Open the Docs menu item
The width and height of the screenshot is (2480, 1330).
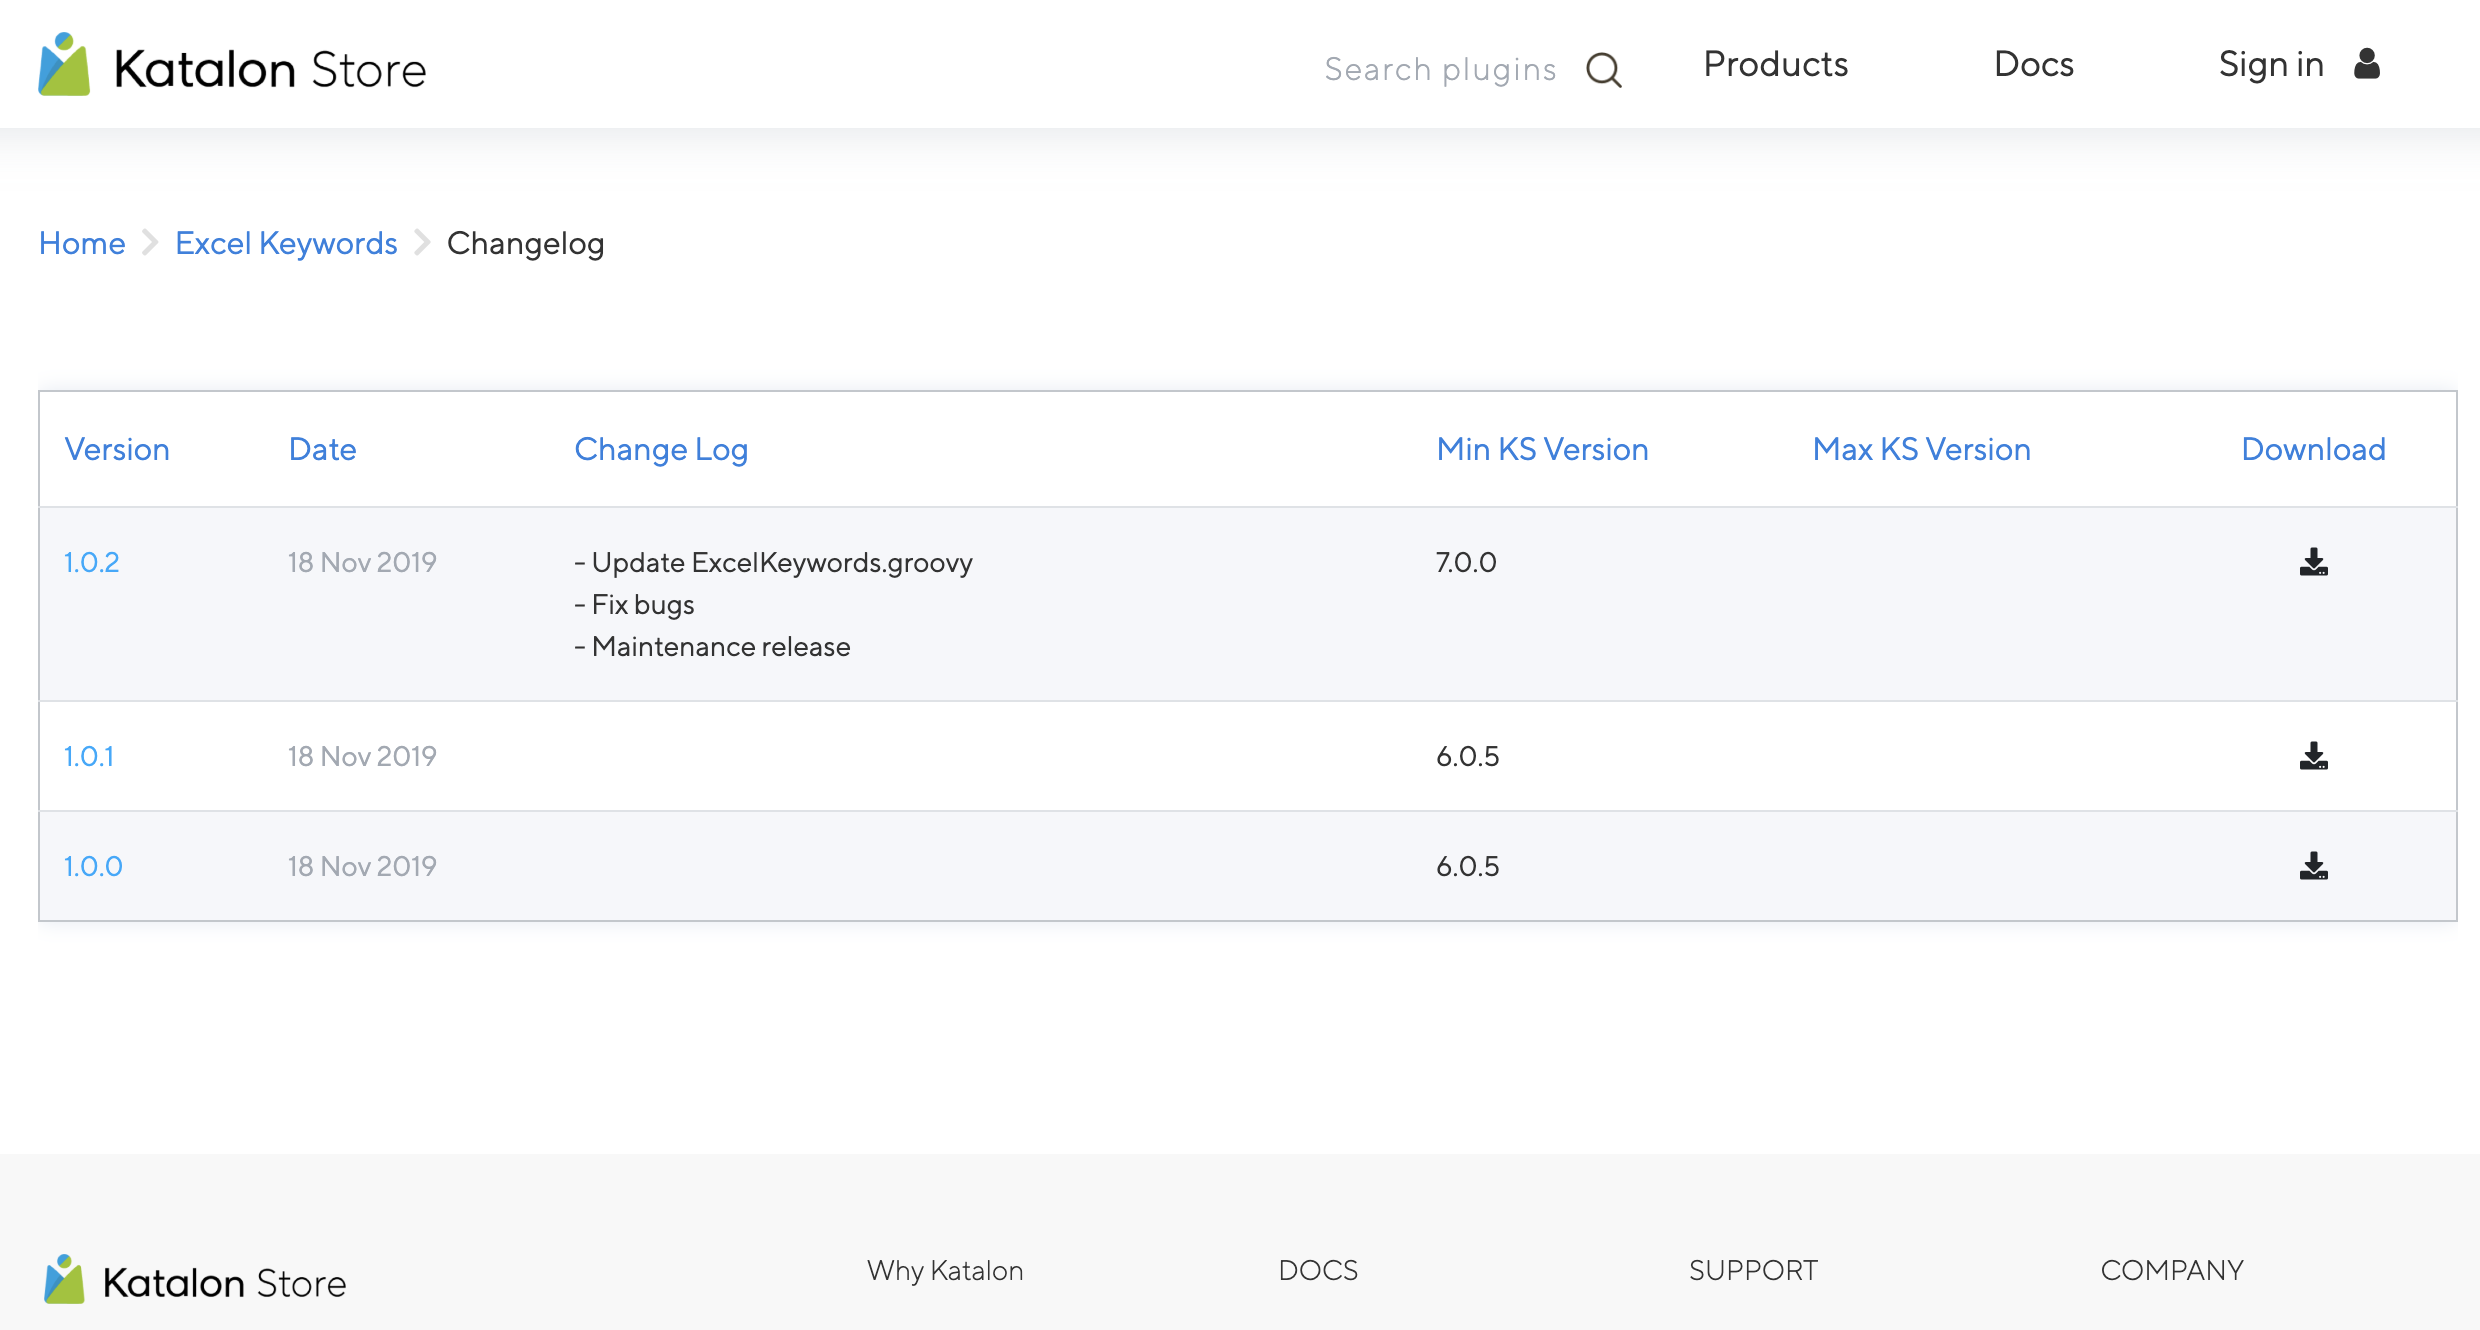(x=2034, y=64)
